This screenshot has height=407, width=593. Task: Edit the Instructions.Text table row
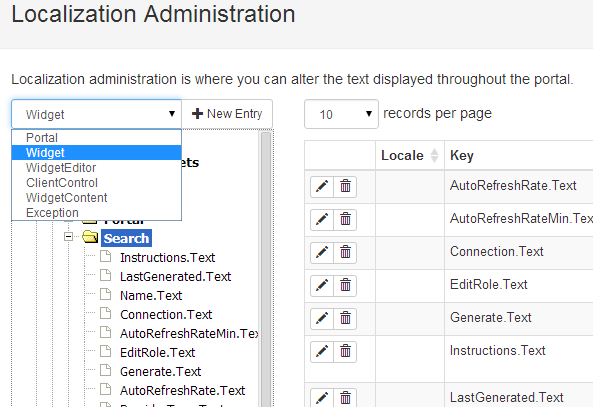[x=322, y=352]
